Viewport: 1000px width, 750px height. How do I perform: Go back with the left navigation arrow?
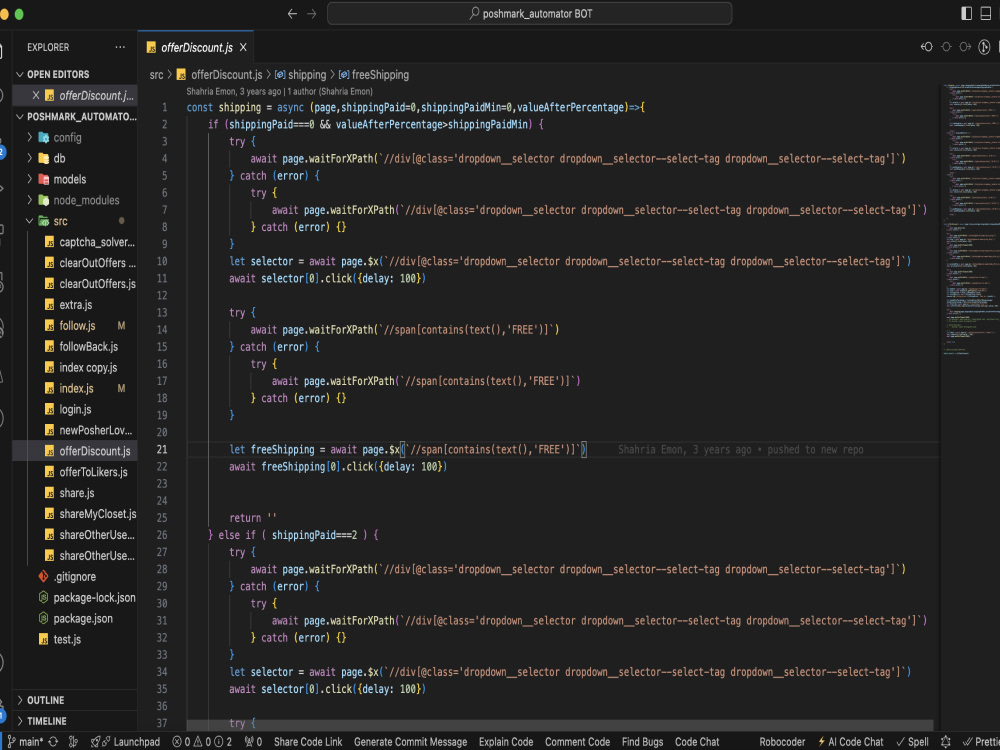point(292,13)
